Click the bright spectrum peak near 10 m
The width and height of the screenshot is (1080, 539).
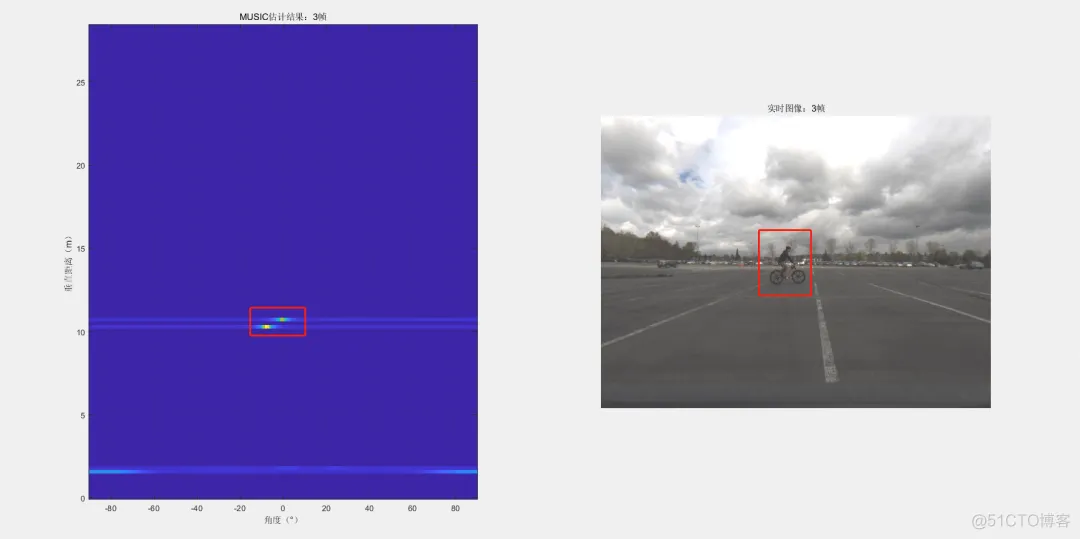[x=267, y=327]
